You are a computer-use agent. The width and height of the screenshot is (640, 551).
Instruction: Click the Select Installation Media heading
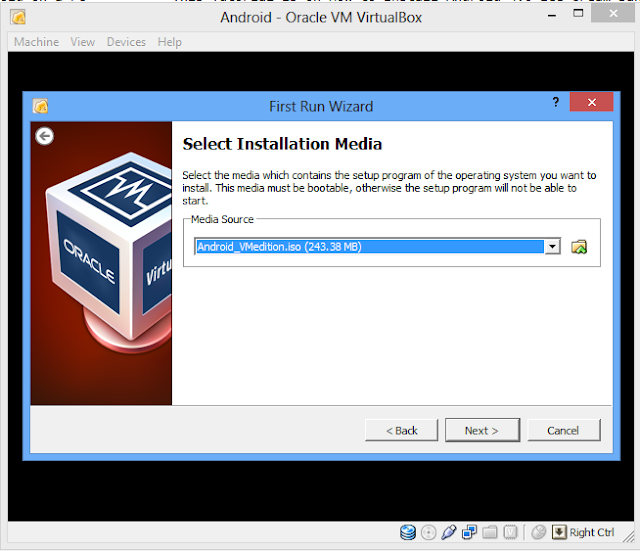pos(282,144)
